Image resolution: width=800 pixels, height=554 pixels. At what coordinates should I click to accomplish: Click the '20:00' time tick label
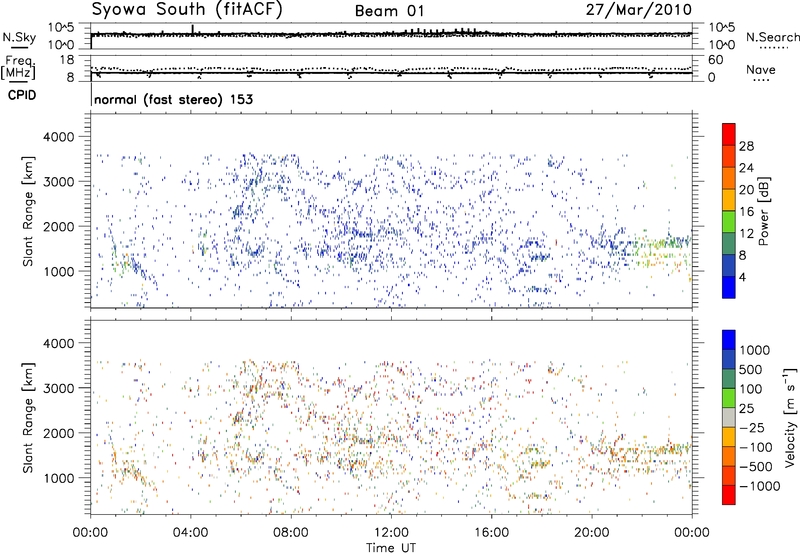(591, 533)
